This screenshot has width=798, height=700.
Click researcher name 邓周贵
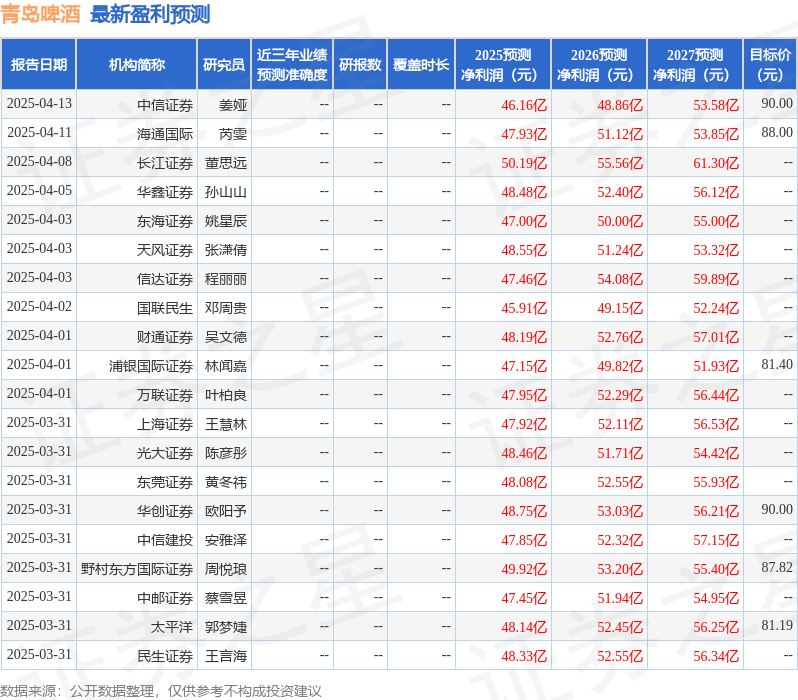(x=226, y=309)
